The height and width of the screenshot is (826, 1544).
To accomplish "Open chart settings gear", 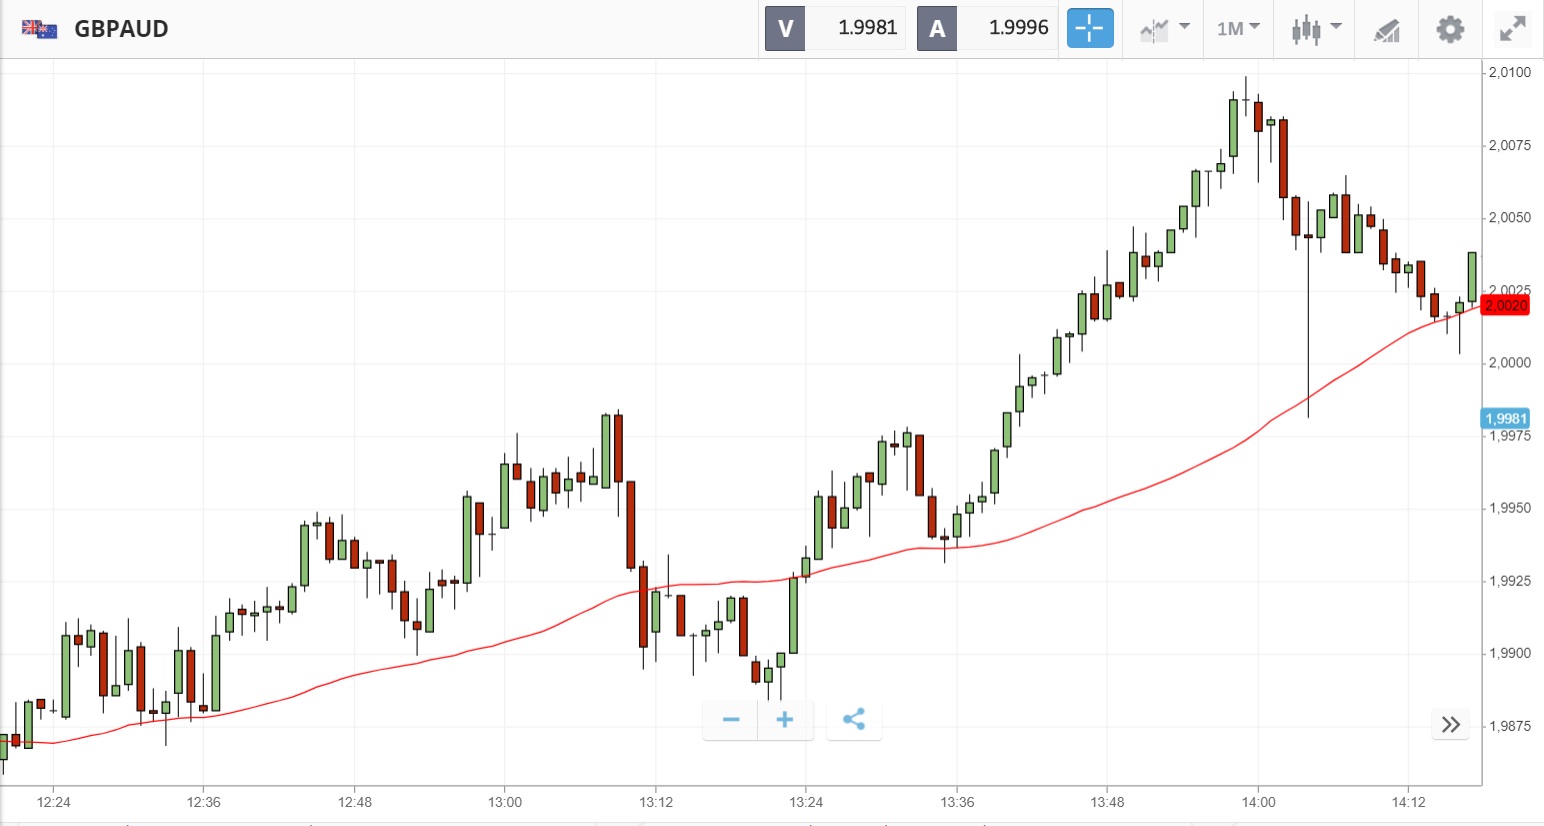I will tap(1450, 29).
